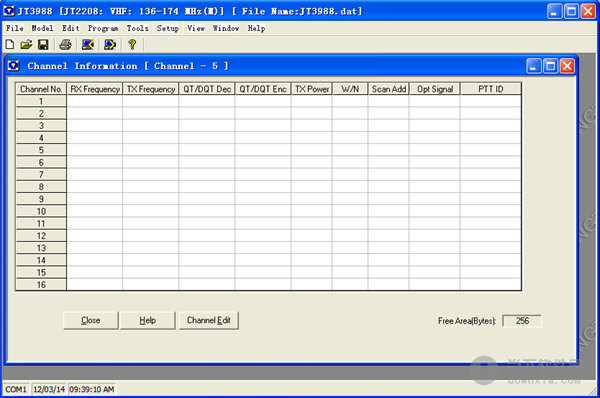Click the yellow question mark help icon
The height and width of the screenshot is (398, 600).
(x=132, y=45)
